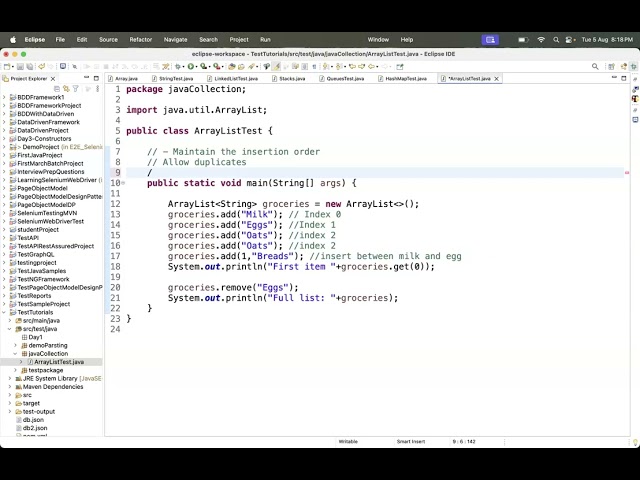Minimize the Project Explorer panel
Image resolution: width=640 pixels, height=480 pixels.
(x=87, y=78)
